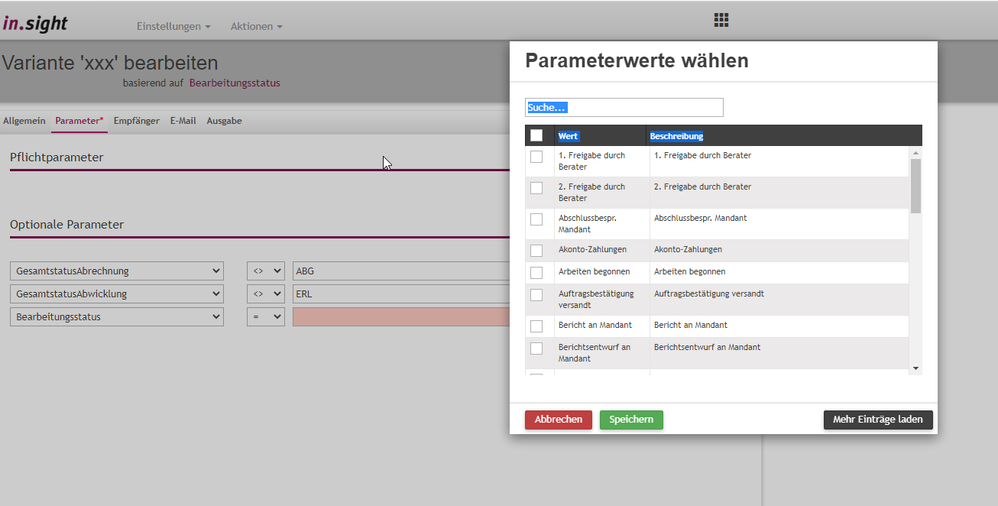Switch to the Empfänger tab
Image resolution: width=998 pixels, height=506 pixels.
tap(136, 121)
